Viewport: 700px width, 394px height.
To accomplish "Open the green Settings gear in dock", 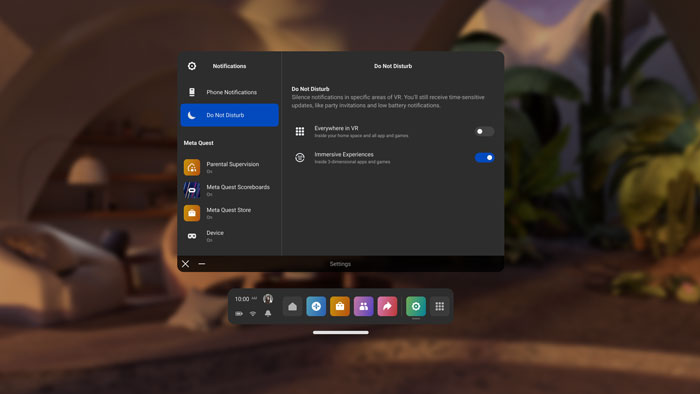I will click(416, 307).
